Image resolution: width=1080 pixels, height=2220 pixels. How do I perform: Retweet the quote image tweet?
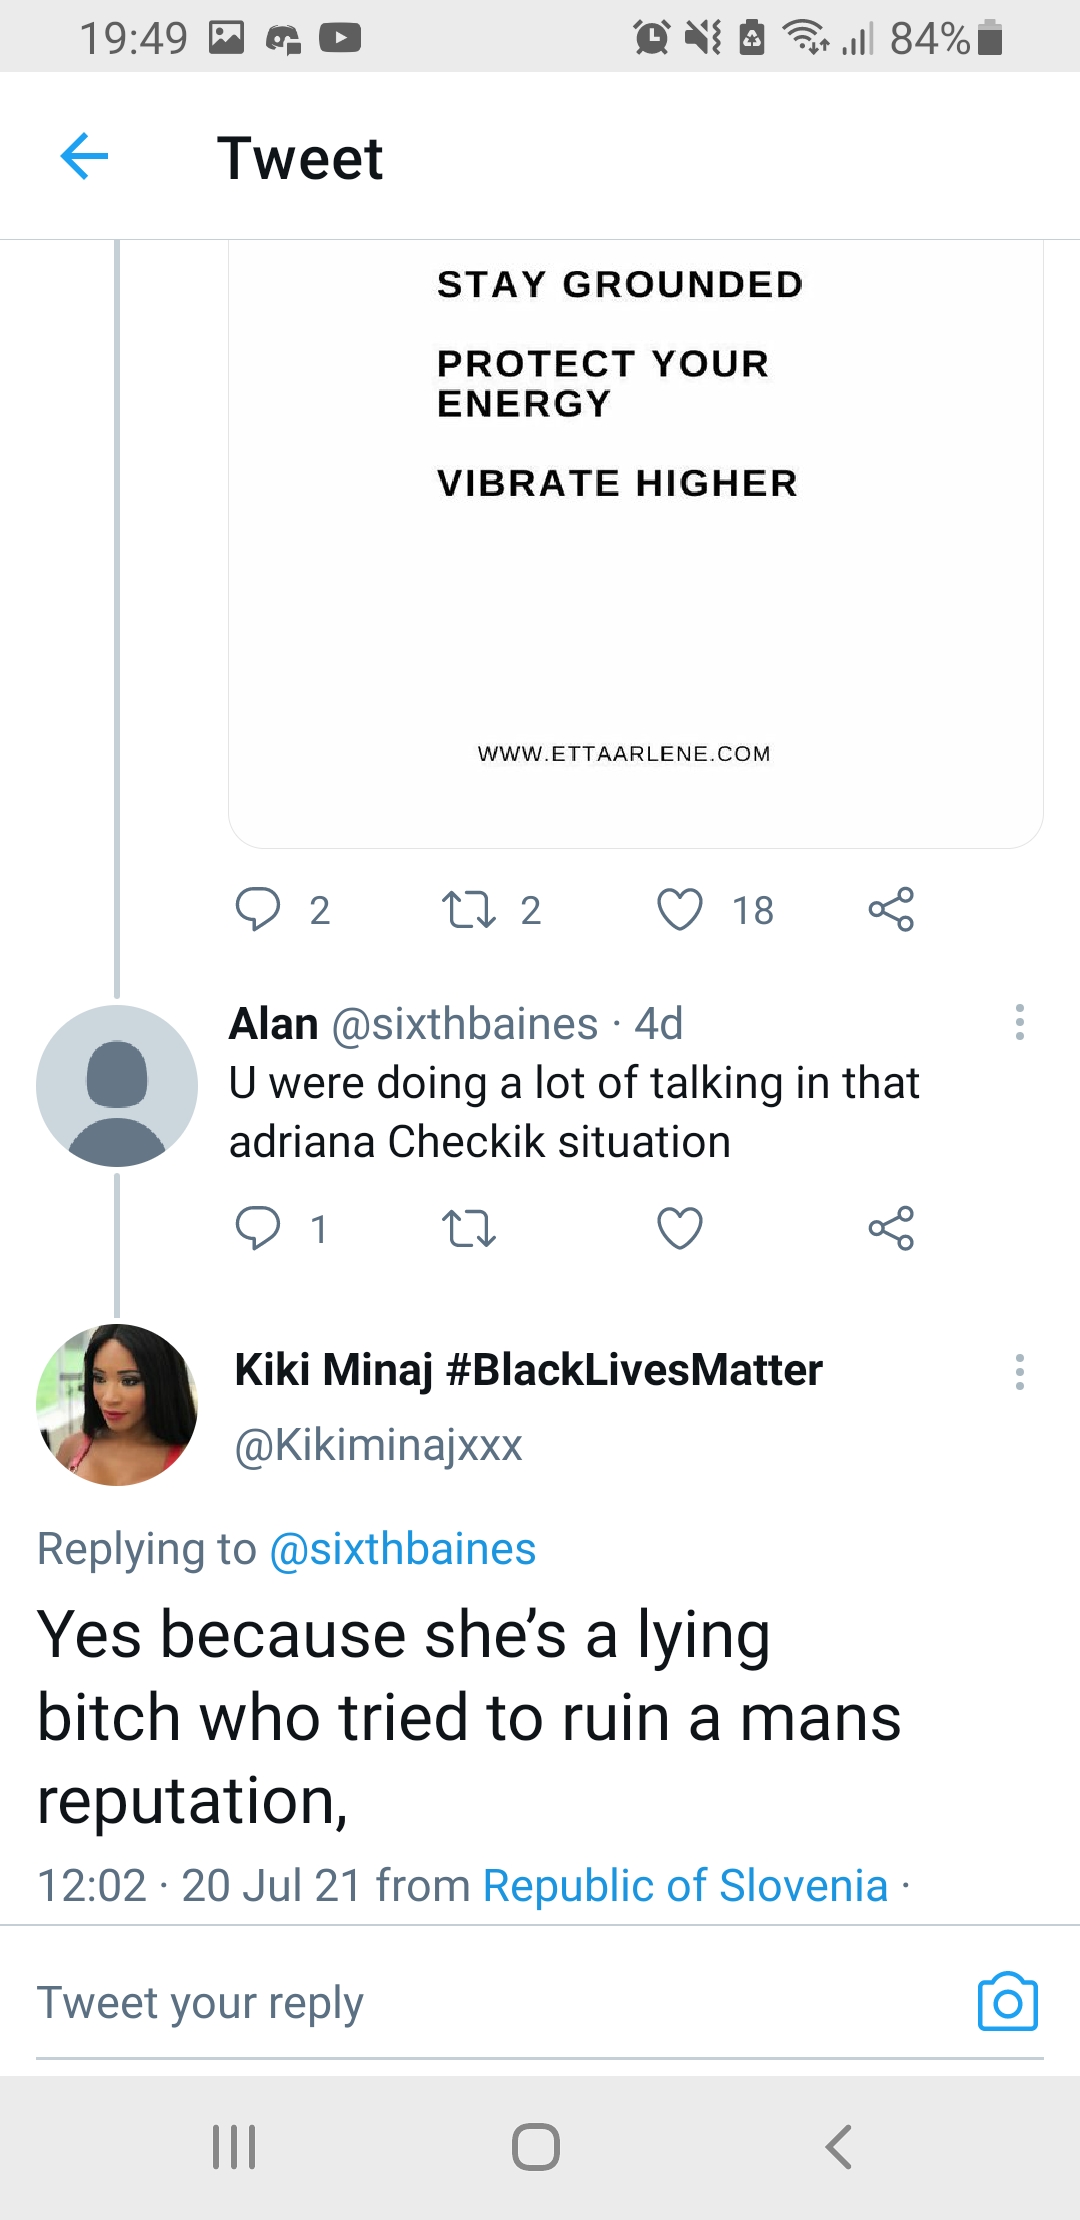coord(468,909)
